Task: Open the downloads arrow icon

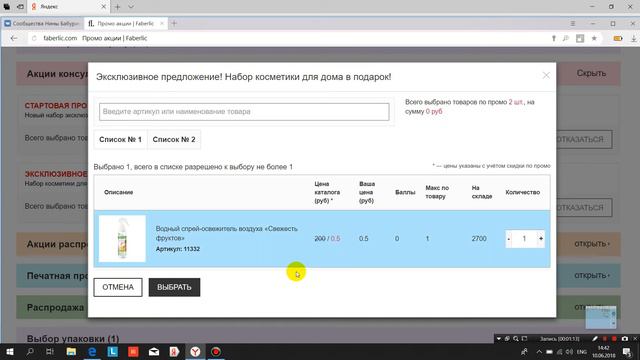Action: [633, 38]
